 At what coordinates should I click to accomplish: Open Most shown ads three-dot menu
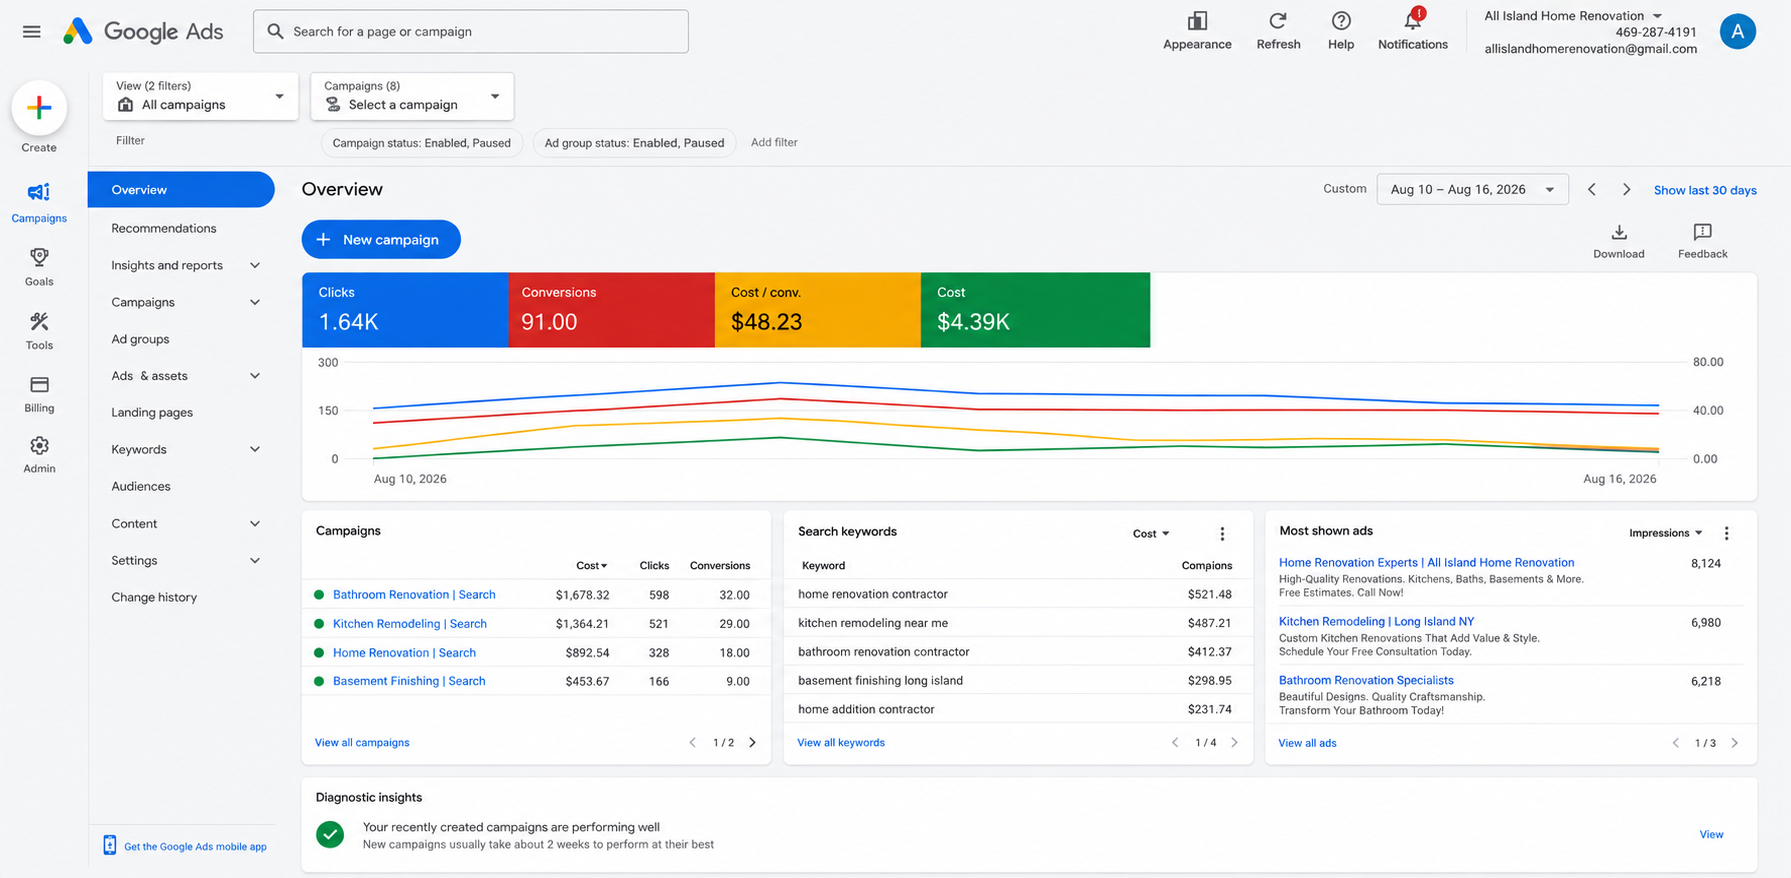pyautogui.click(x=1726, y=533)
